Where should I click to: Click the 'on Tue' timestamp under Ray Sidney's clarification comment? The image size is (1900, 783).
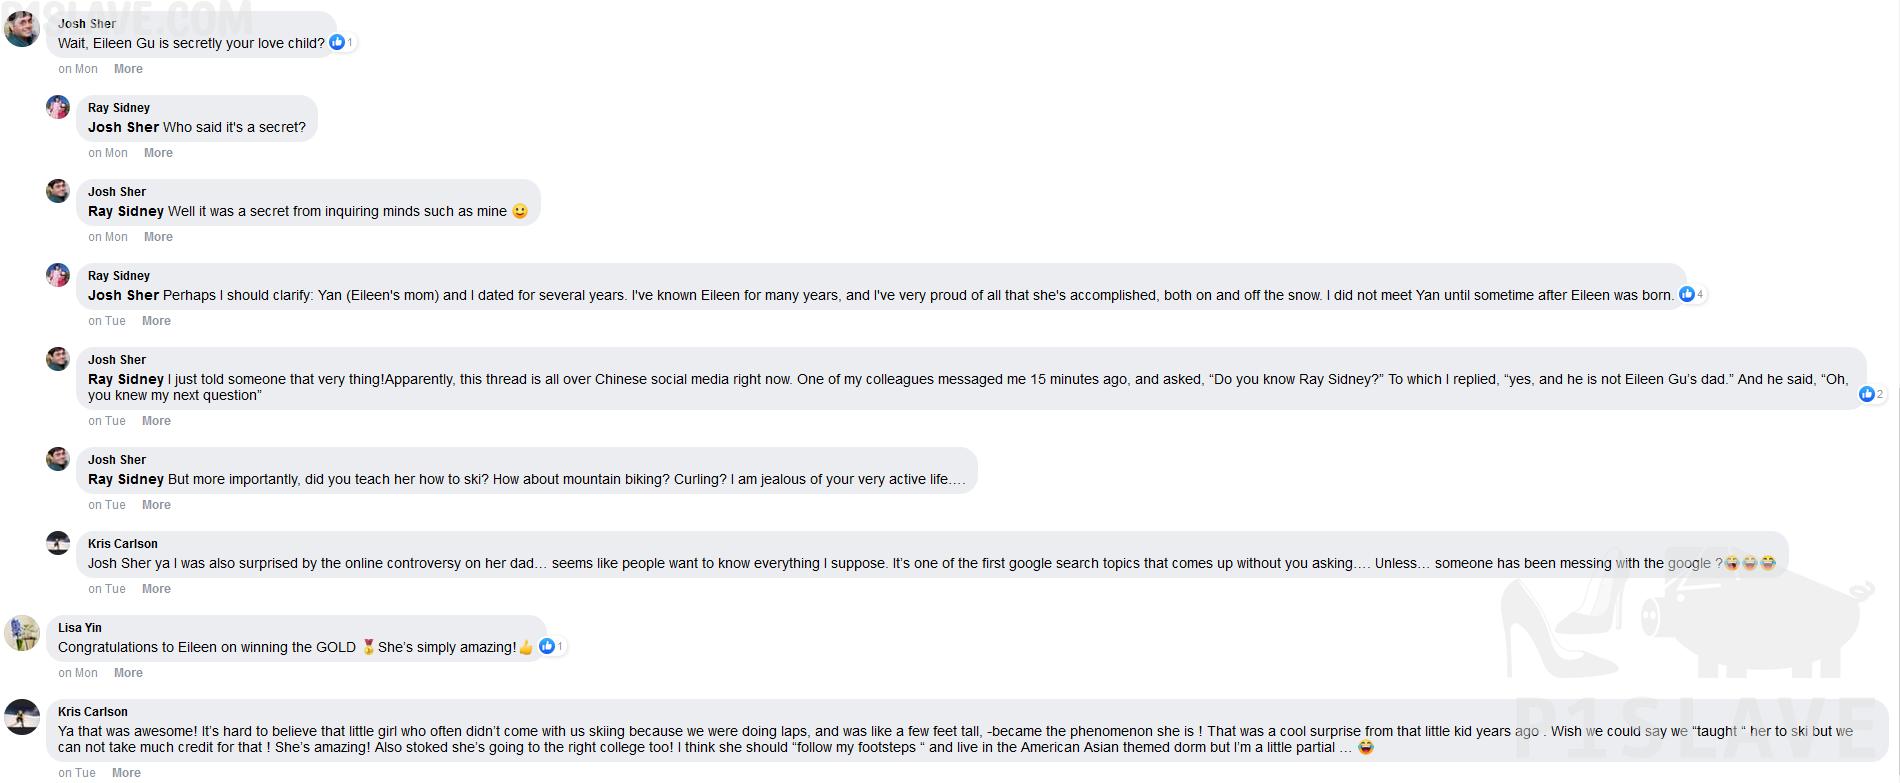pos(107,321)
